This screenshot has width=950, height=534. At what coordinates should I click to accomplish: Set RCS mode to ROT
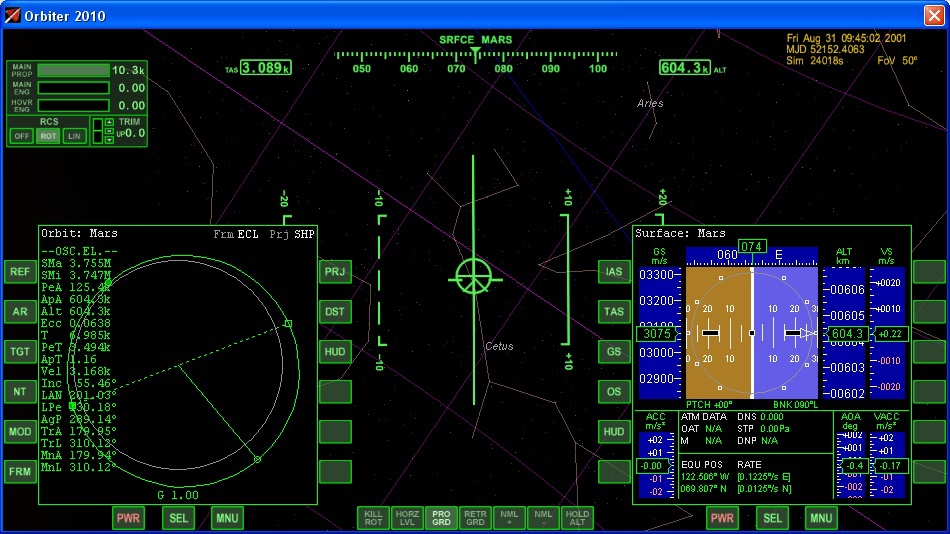48,136
